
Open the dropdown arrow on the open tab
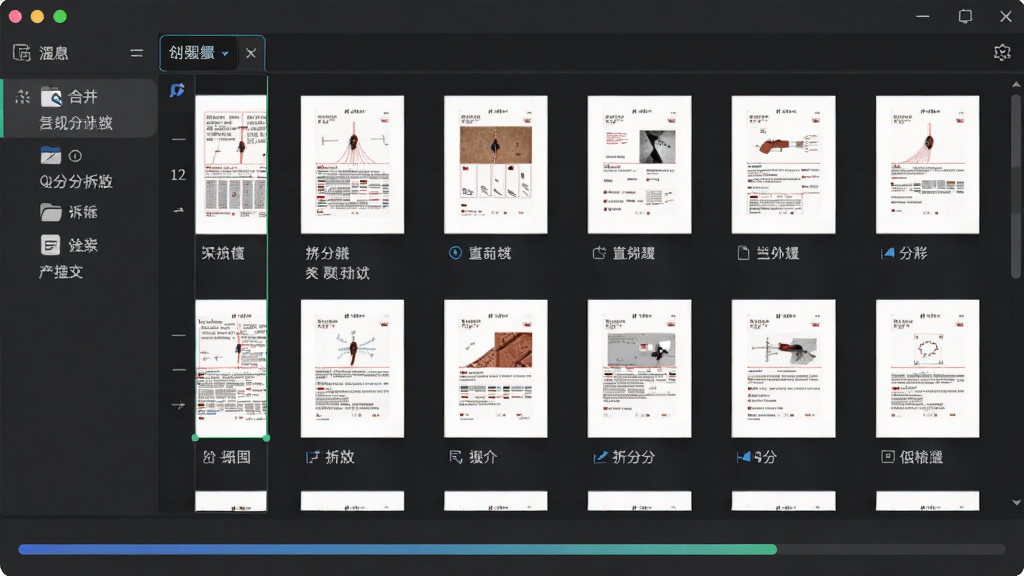tap(225, 54)
